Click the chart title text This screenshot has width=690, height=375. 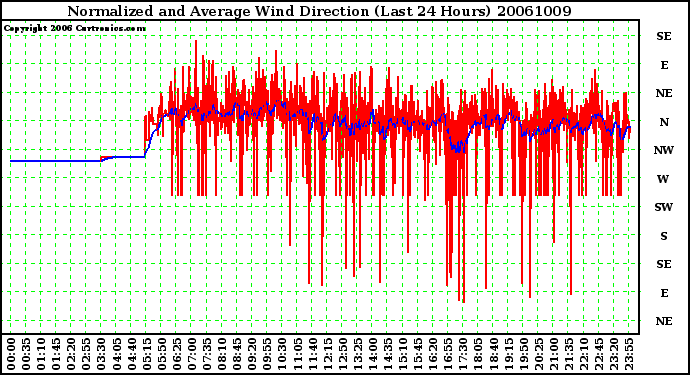(319, 11)
